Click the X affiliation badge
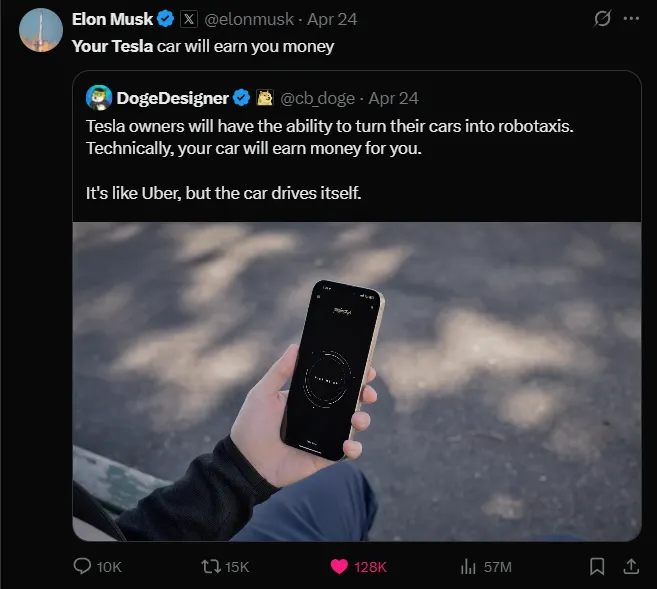The width and height of the screenshot is (657, 589). 190,19
